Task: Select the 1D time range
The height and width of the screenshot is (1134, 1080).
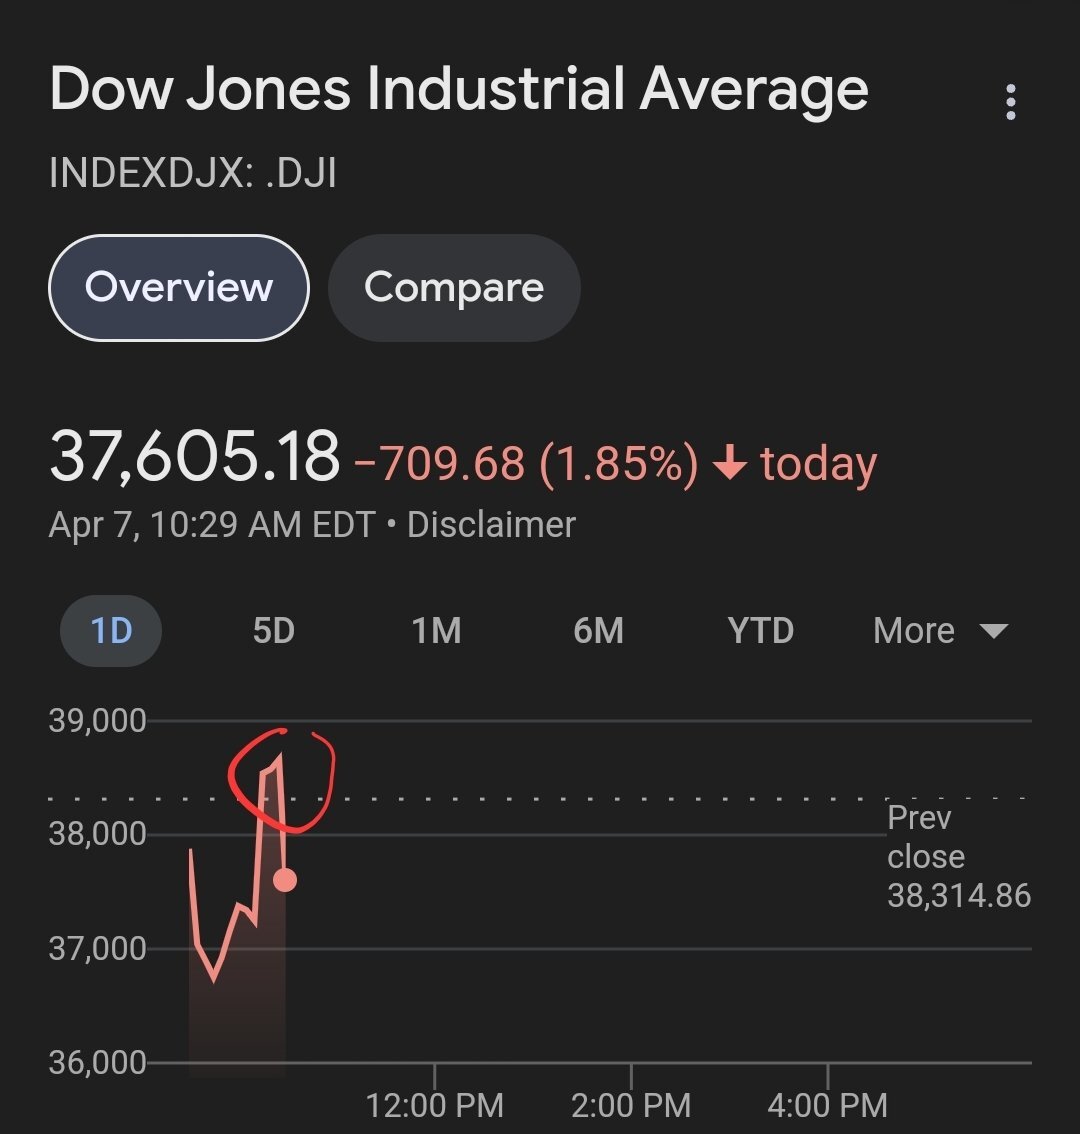Action: [111, 631]
